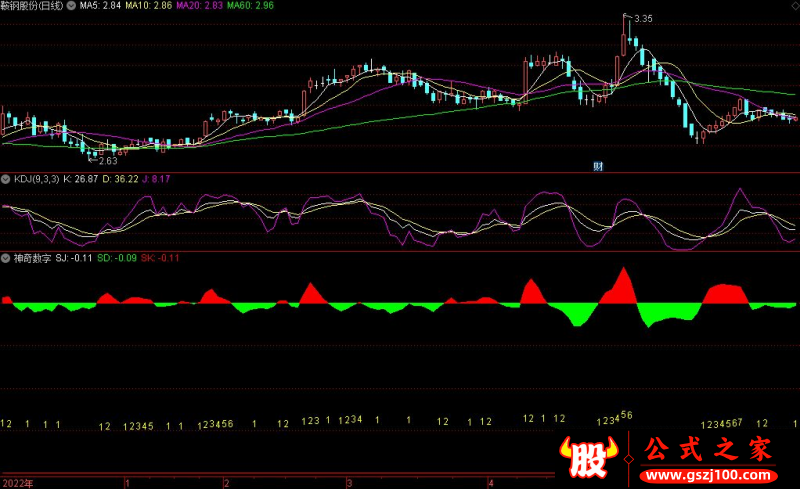
Task: Click the 财 financial marker on chart
Action: tap(598, 165)
